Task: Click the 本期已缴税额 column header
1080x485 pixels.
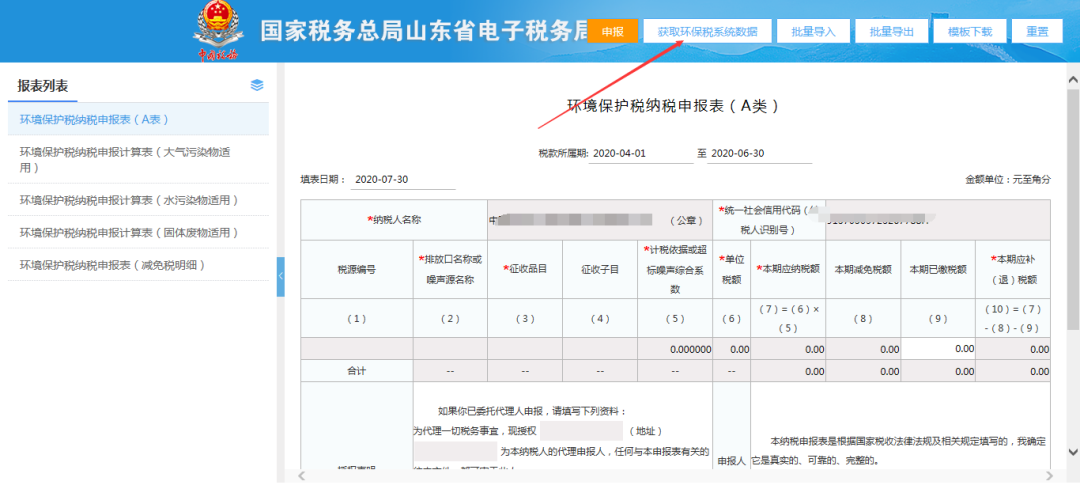Action: point(938,269)
